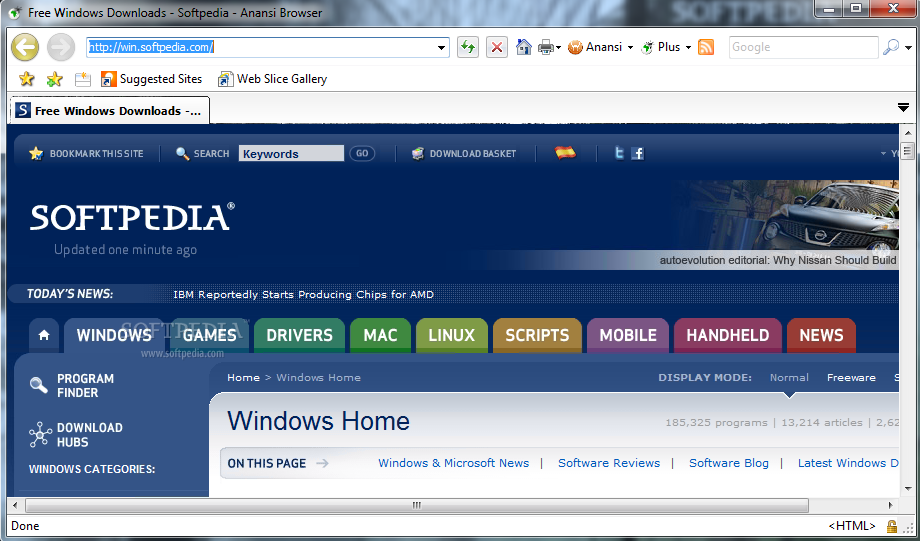Click the Print icon in the toolbar

546,47
